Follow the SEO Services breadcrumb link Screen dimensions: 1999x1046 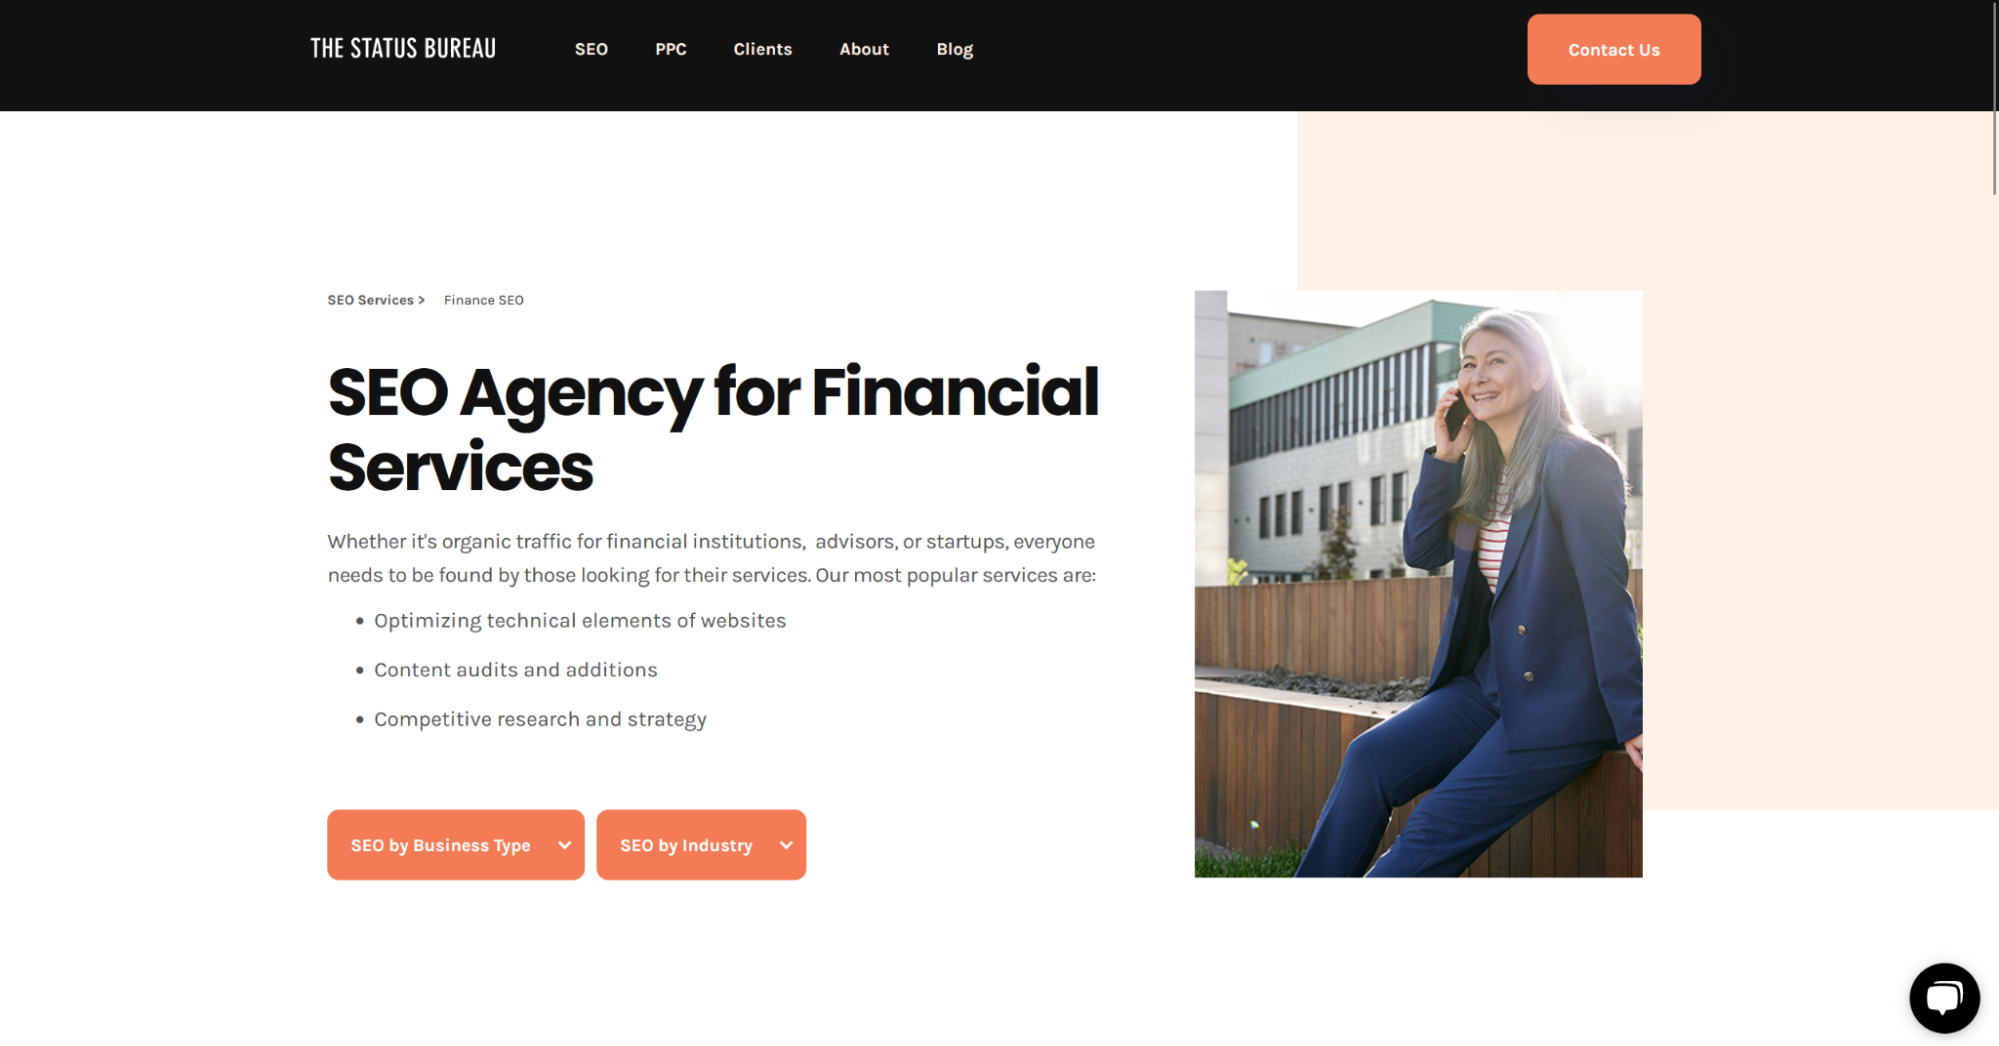(x=376, y=300)
